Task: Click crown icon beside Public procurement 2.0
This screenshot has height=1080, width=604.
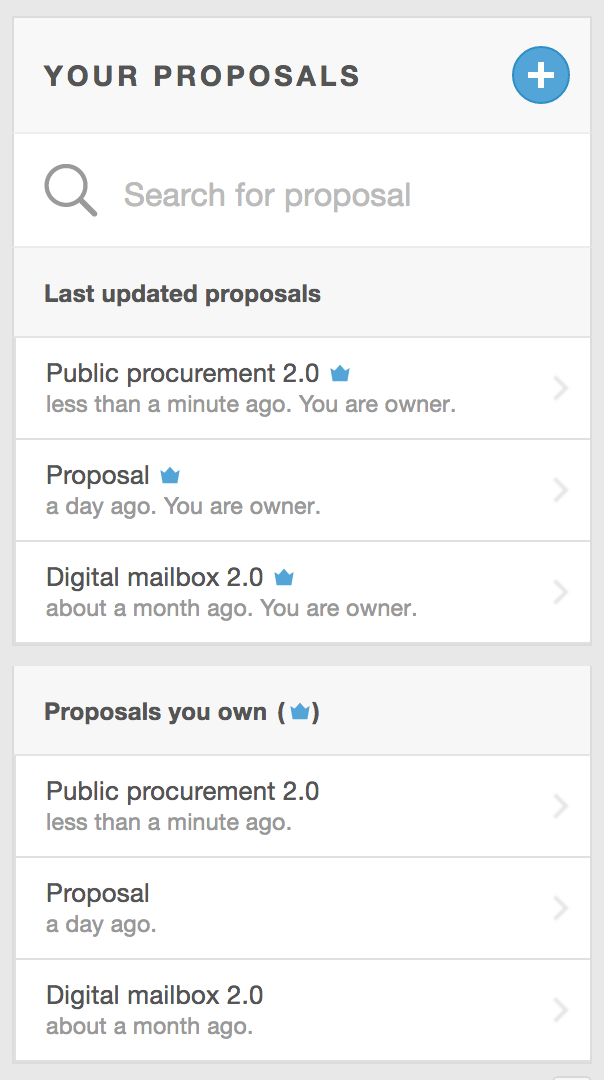Action: 340,374
